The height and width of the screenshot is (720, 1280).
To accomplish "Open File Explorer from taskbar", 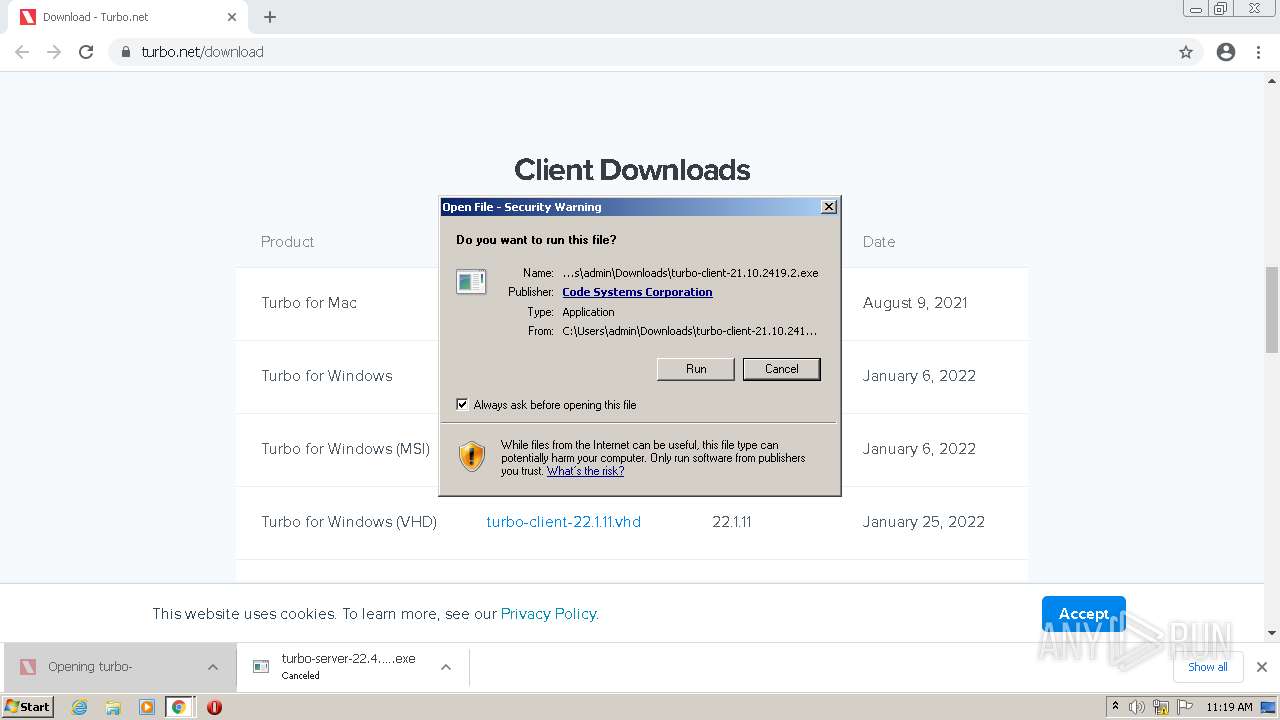I will point(113,707).
